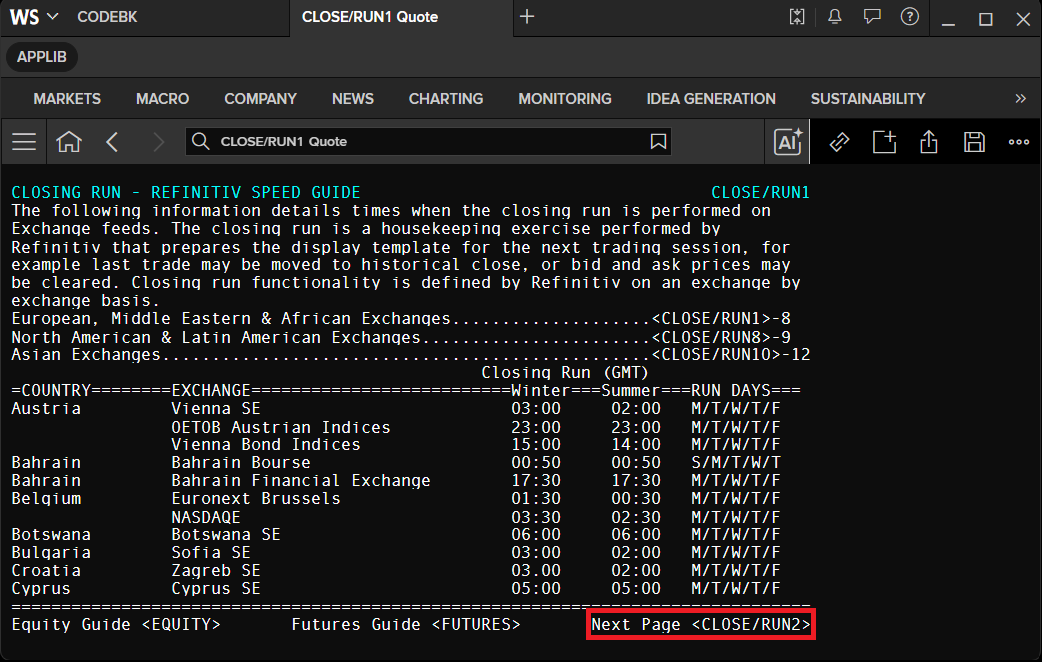Open the notifications bell
Viewport: 1042px width, 662px height.
(x=835, y=17)
